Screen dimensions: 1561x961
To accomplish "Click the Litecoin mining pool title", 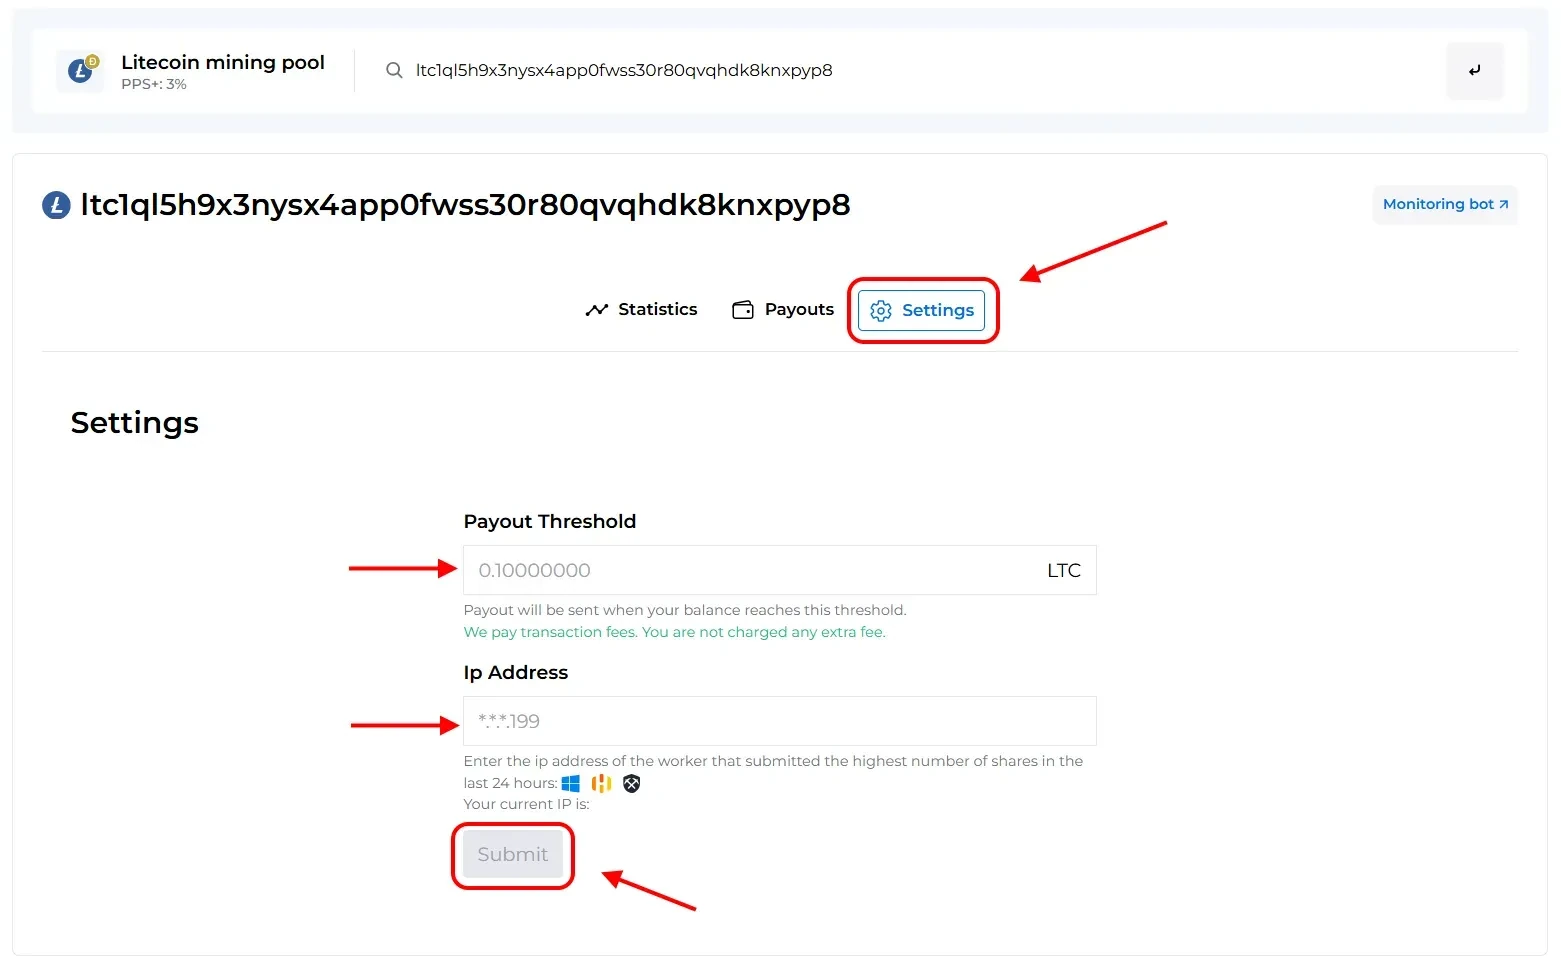I will point(223,62).
